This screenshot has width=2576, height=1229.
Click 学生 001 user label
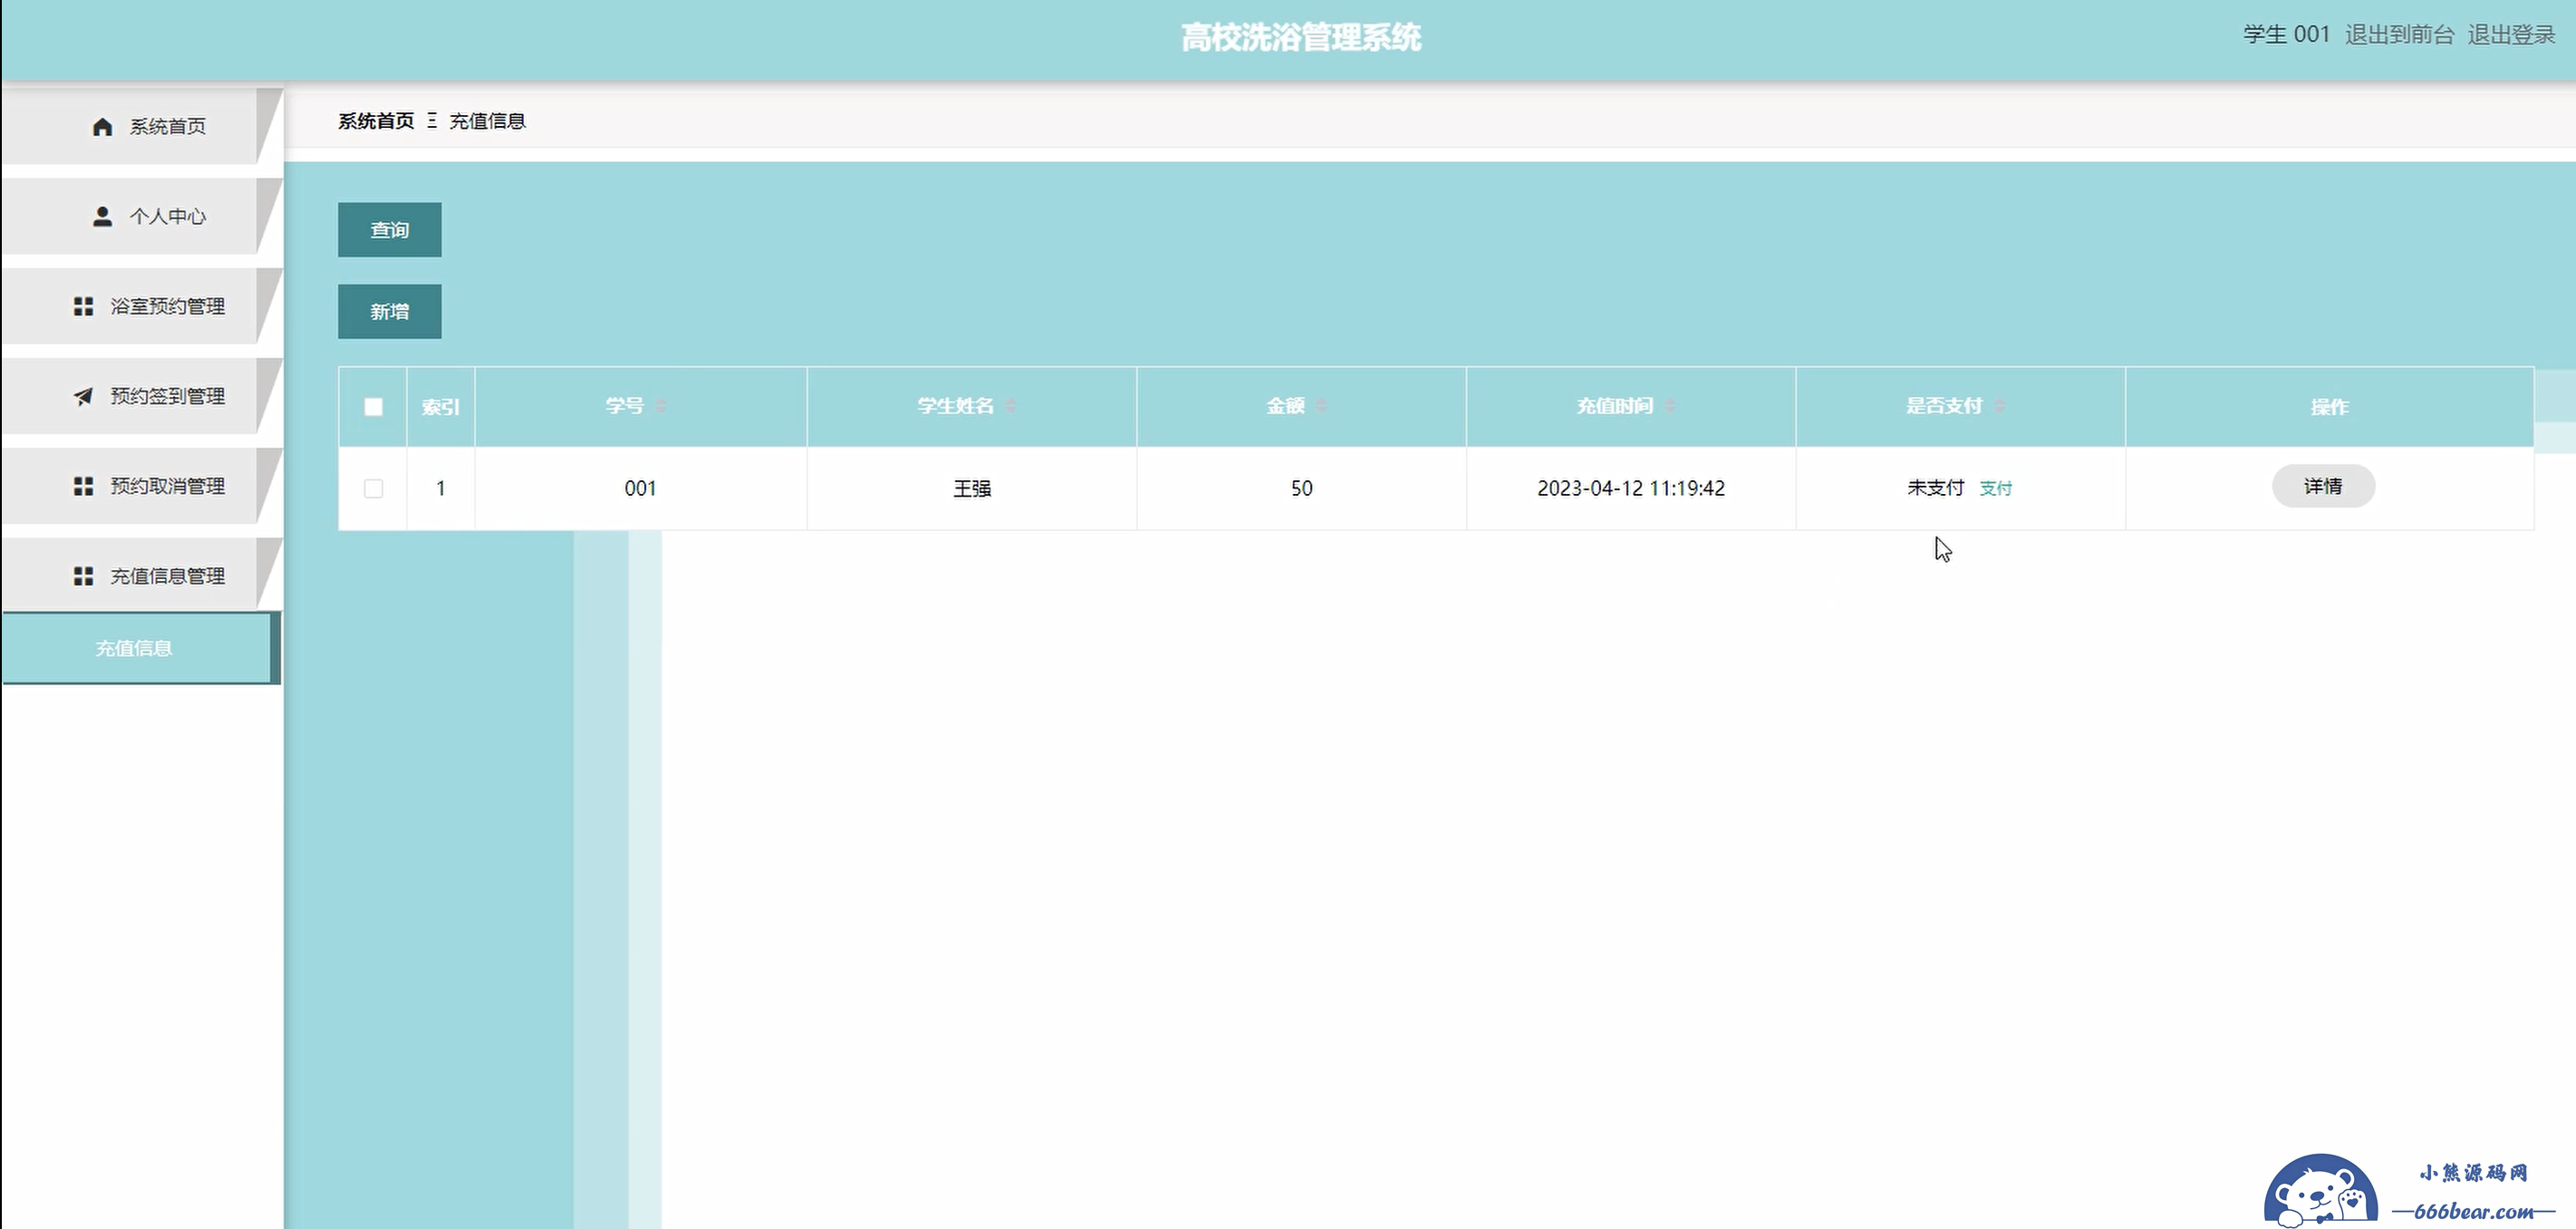(2286, 34)
